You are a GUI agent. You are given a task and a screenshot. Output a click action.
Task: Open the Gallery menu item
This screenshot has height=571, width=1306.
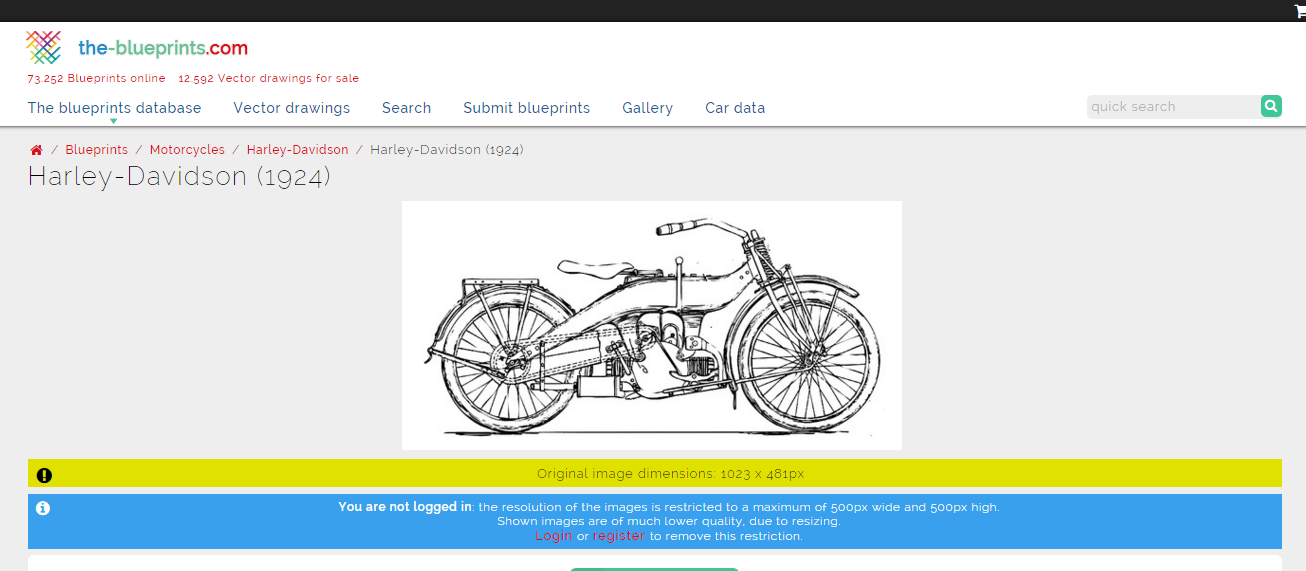coord(647,108)
